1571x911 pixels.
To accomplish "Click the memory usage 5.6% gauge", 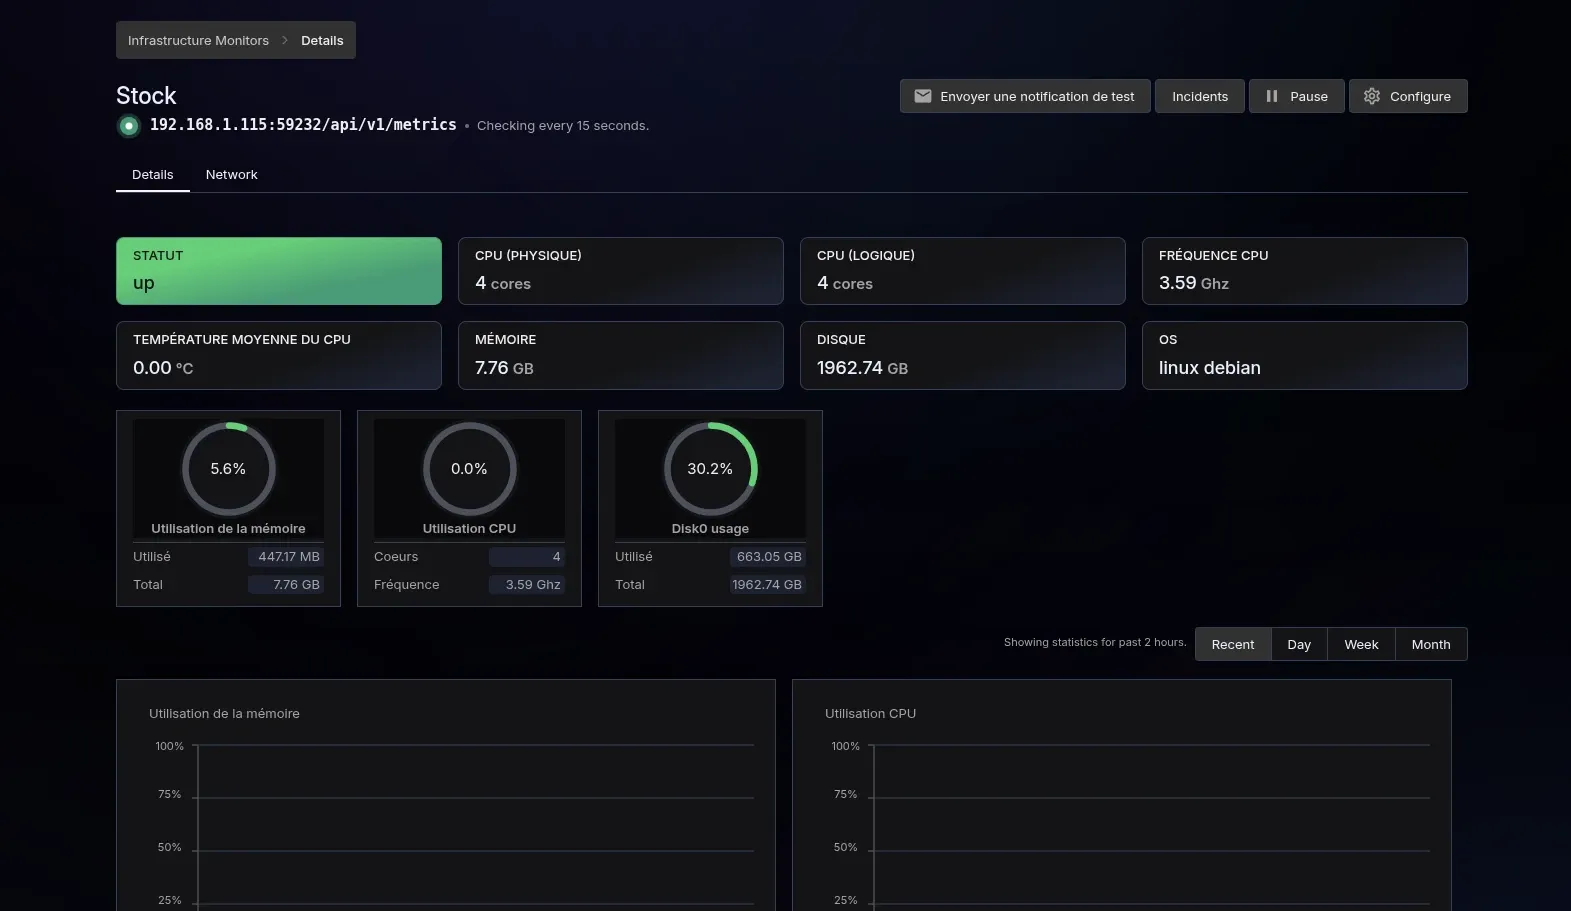I will 228,468.
